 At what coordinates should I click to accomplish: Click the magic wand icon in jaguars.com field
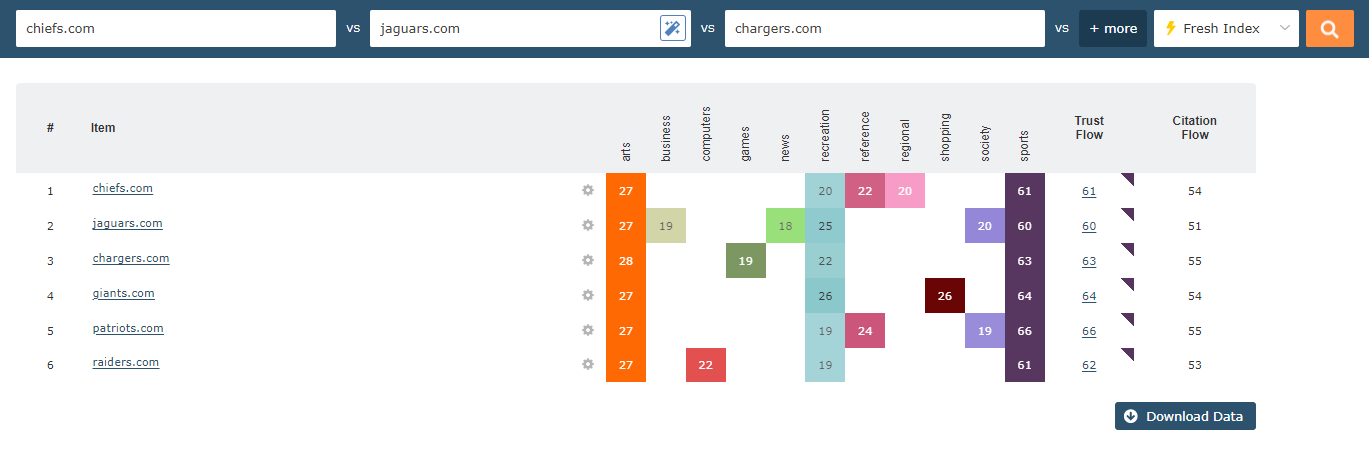(x=673, y=29)
